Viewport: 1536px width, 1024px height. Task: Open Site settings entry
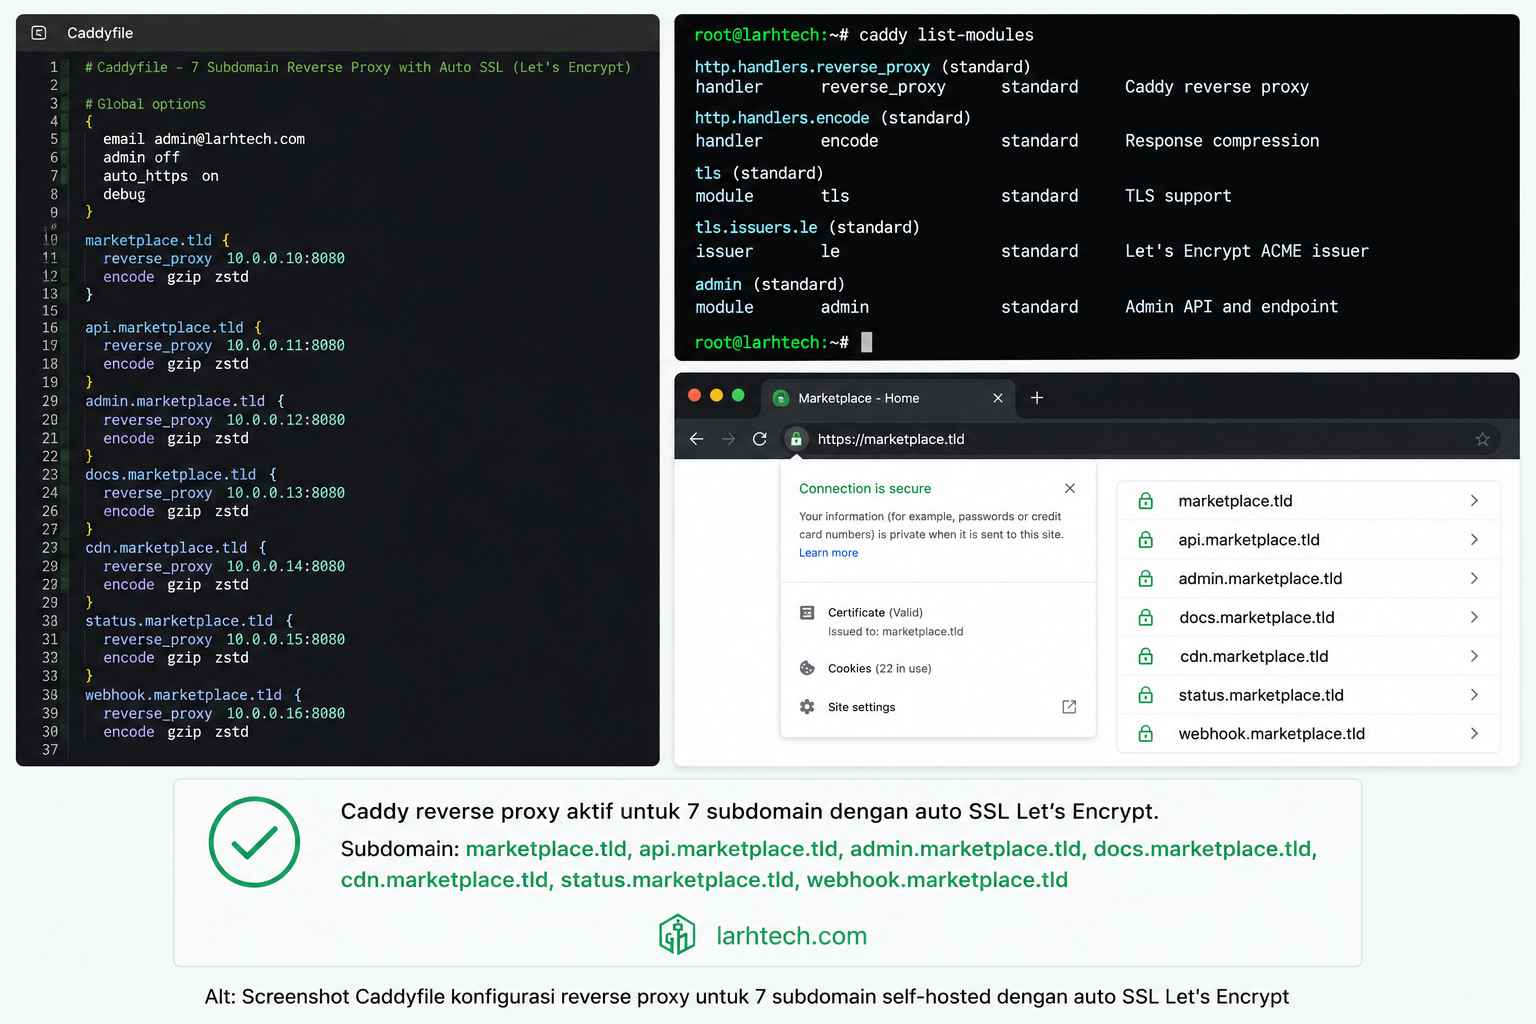861,707
